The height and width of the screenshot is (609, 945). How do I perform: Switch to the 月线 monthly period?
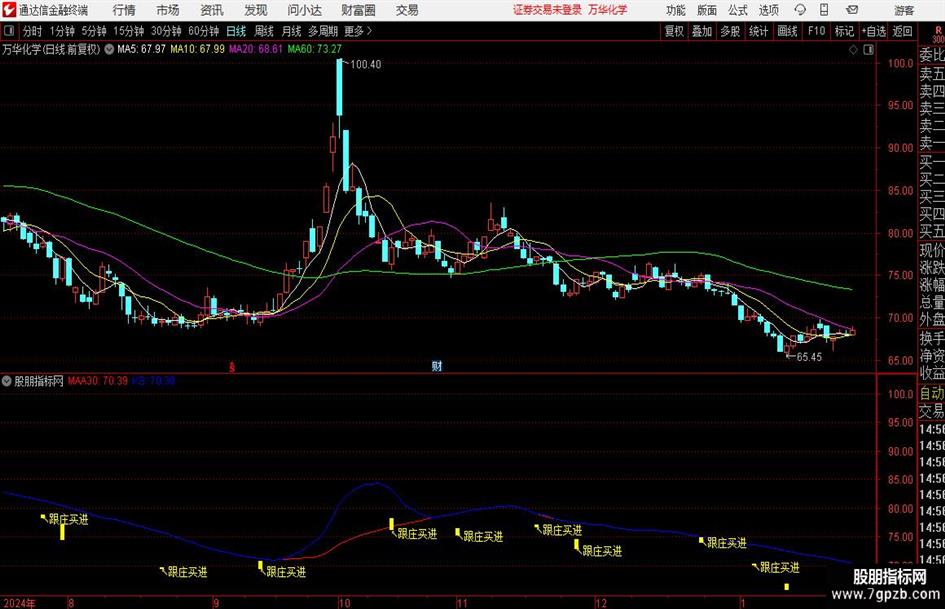click(292, 31)
